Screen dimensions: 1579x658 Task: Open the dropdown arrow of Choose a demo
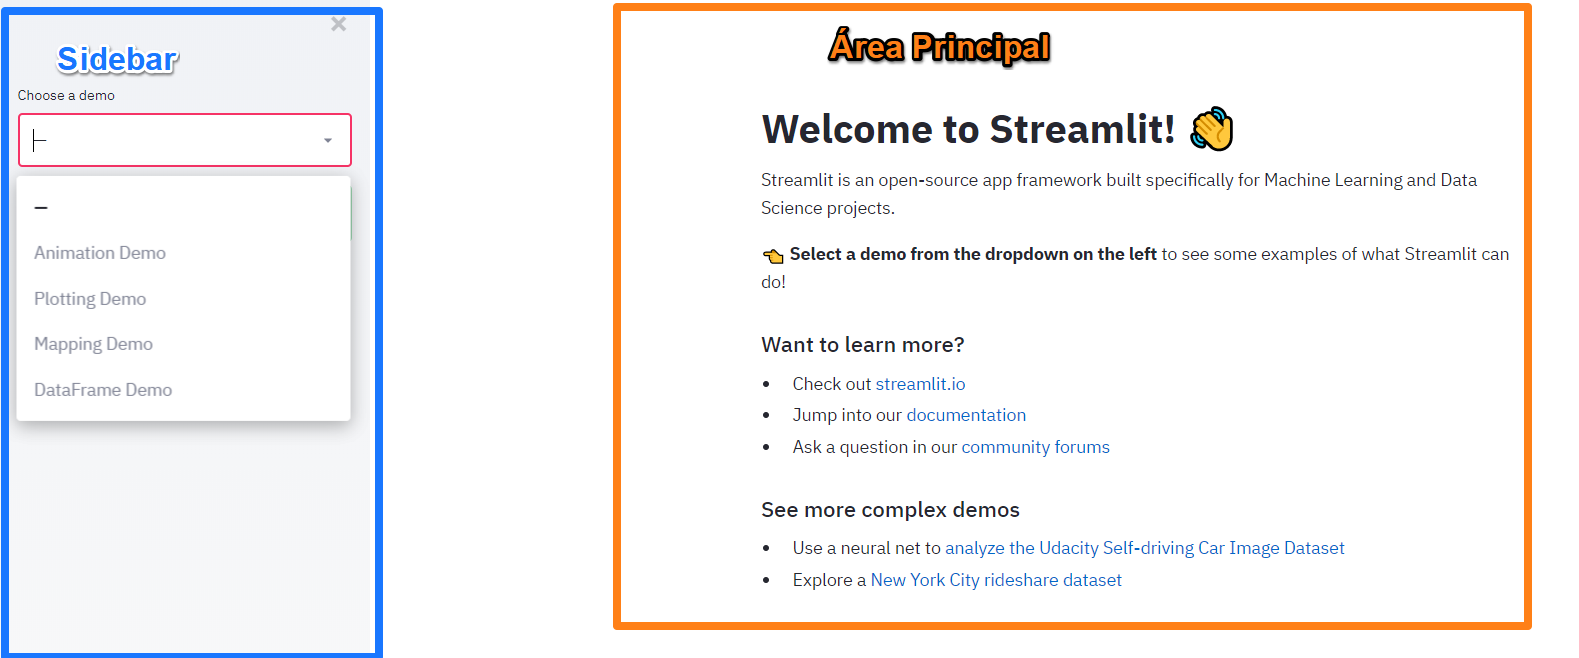(328, 141)
